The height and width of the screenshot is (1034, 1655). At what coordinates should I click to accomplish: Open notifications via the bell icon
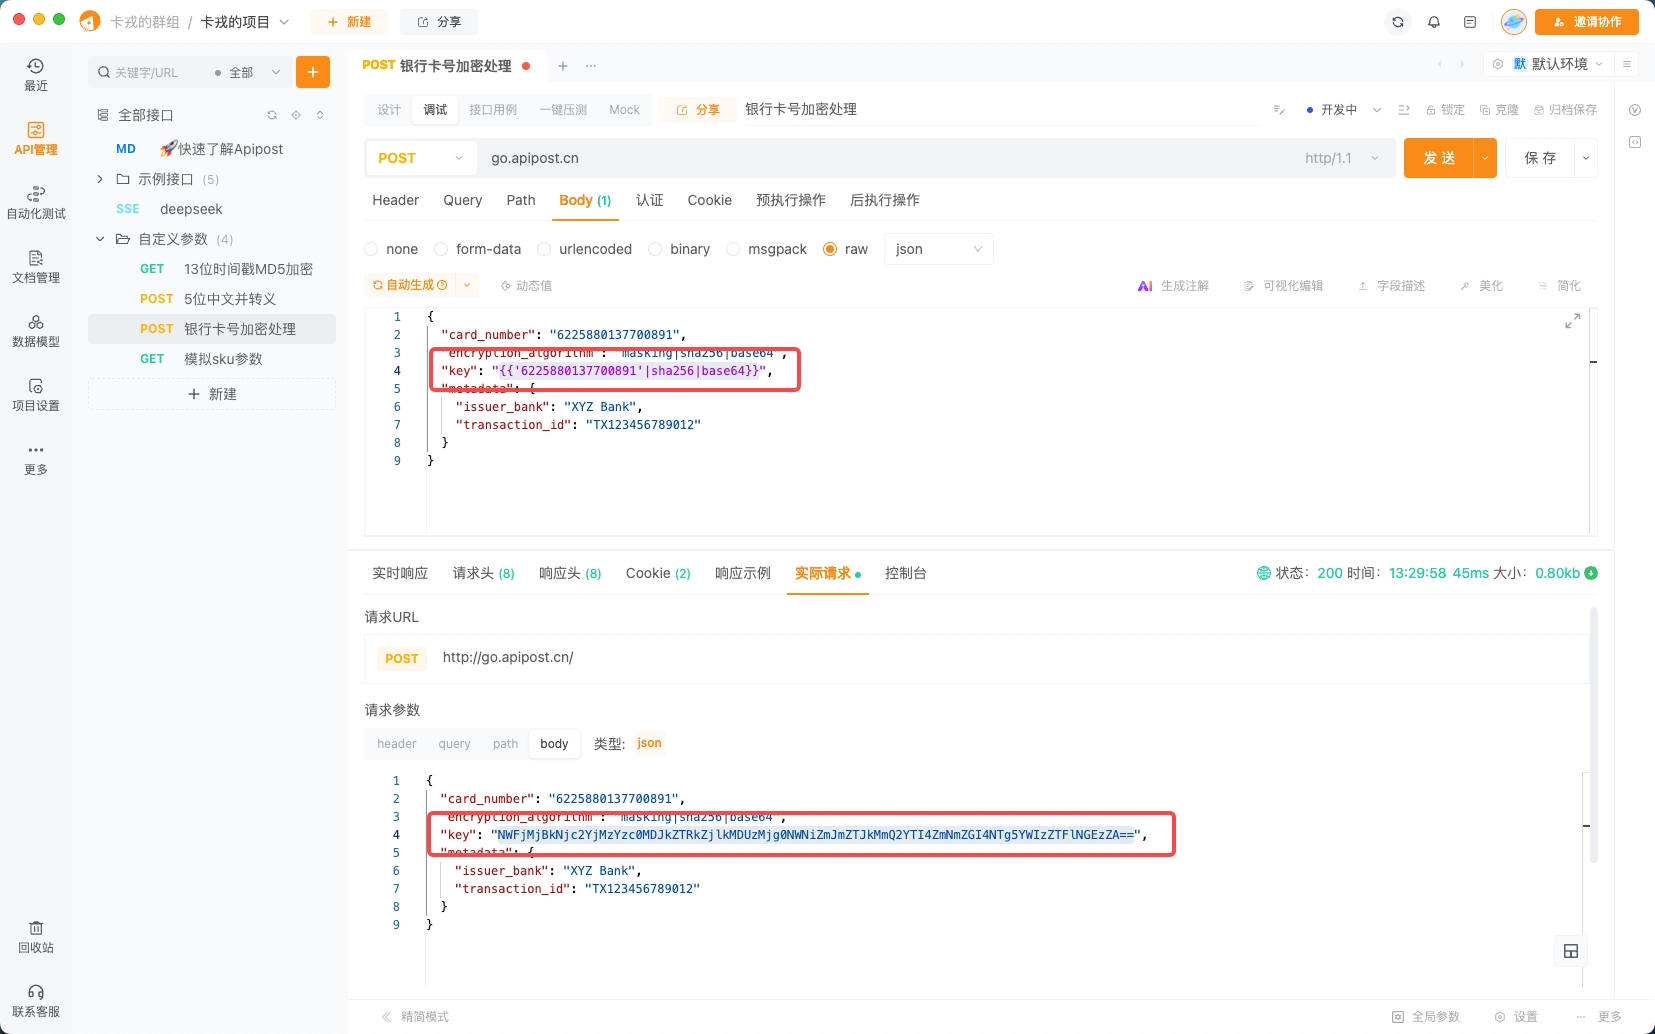pyautogui.click(x=1434, y=21)
